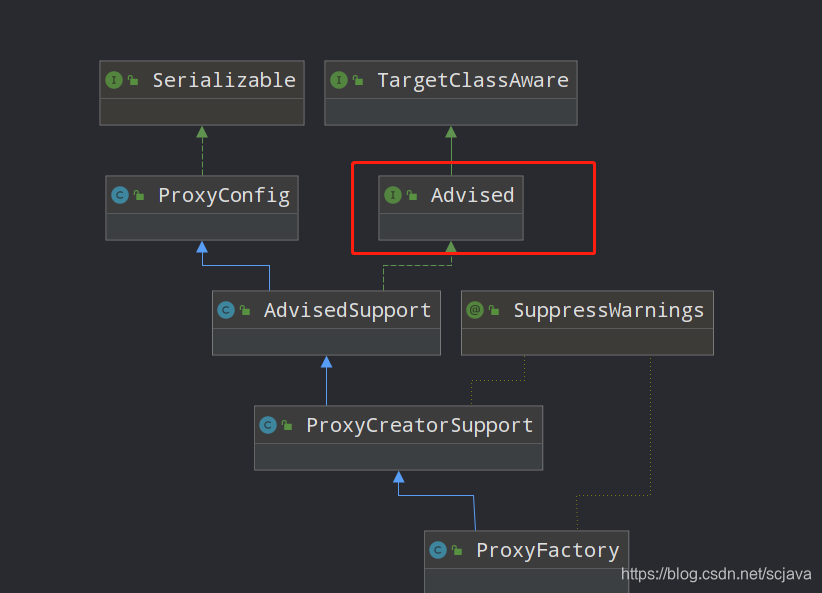Image resolution: width=822 pixels, height=593 pixels.
Task: Select the dashed green arrow from ProxyConfig to Serializable
Action: click(202, 151)
